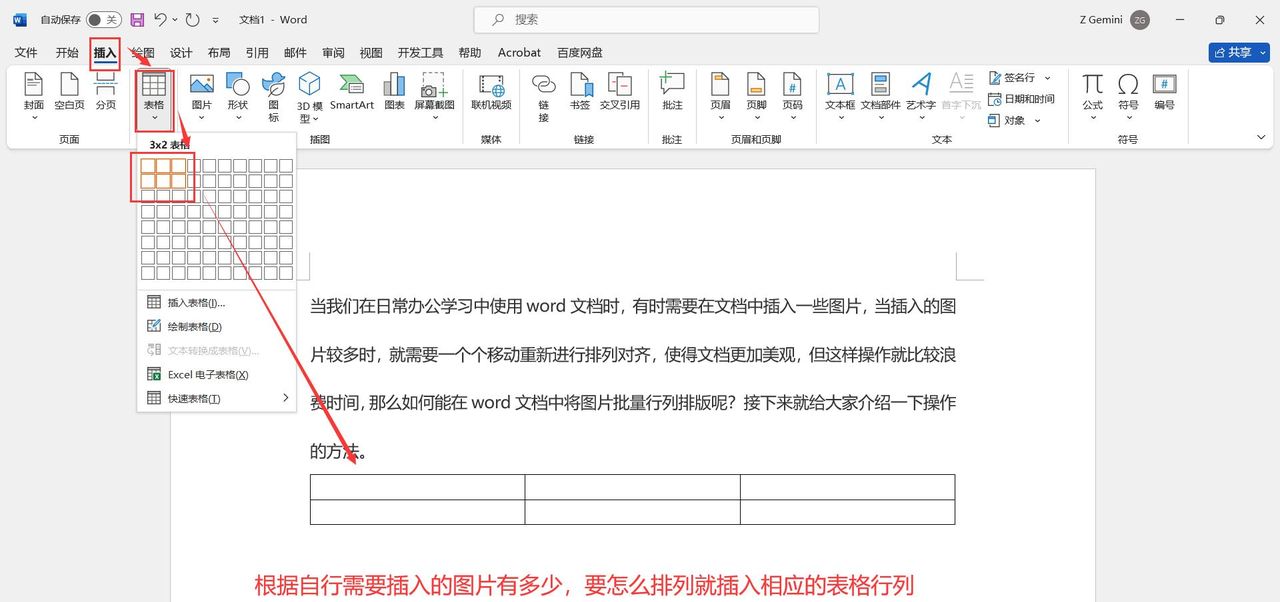Click the Icons (图标) button

[273, 96]
